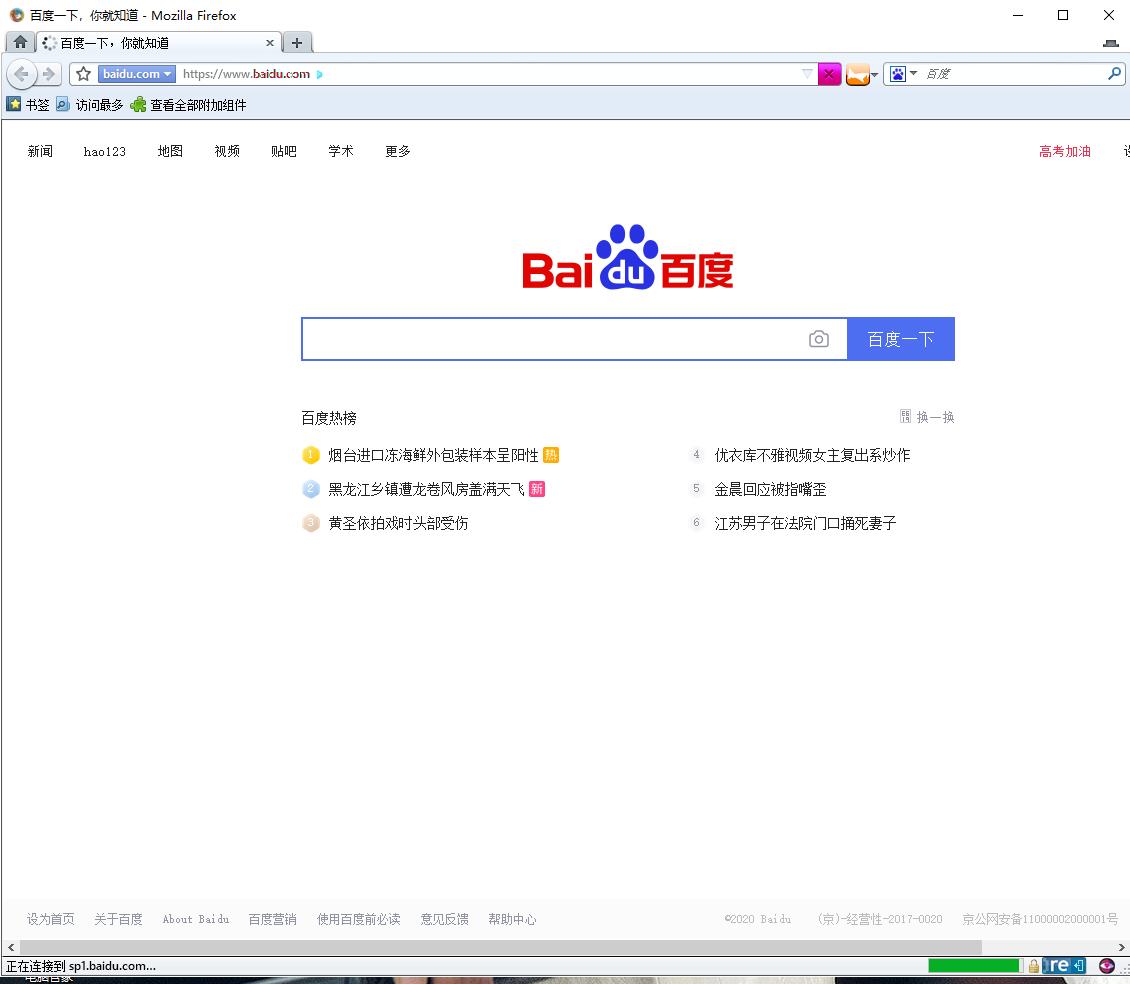Click the Home icon in the toolbar
1130x984 pixels.
[x=20, y=42]
